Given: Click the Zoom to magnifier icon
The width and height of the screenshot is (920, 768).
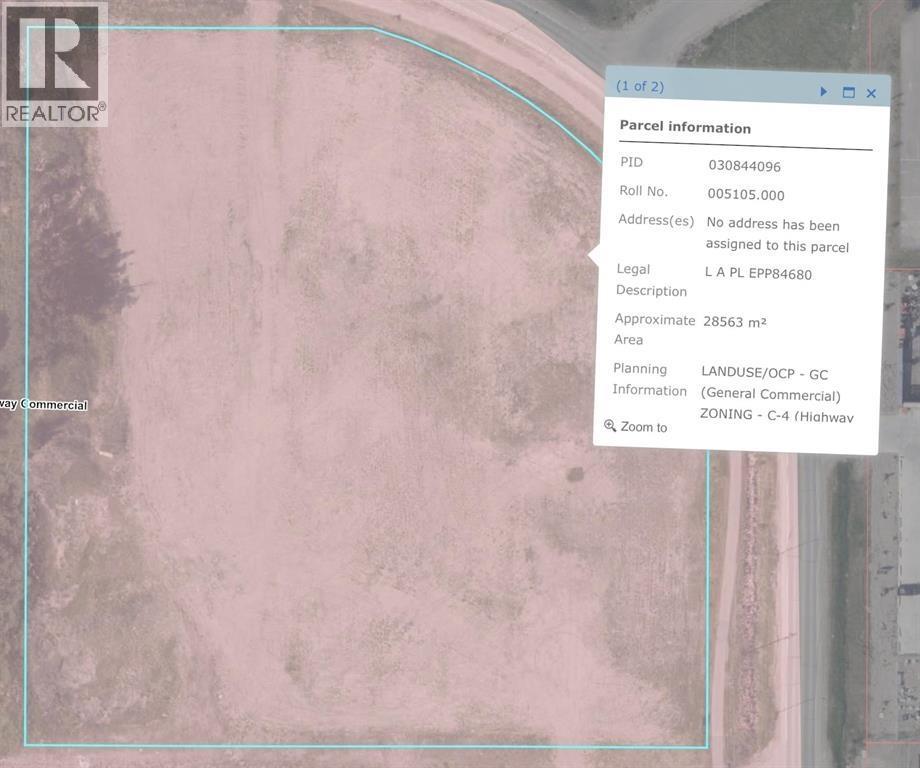Looking at the screenshot, I should tap(610, 424).
